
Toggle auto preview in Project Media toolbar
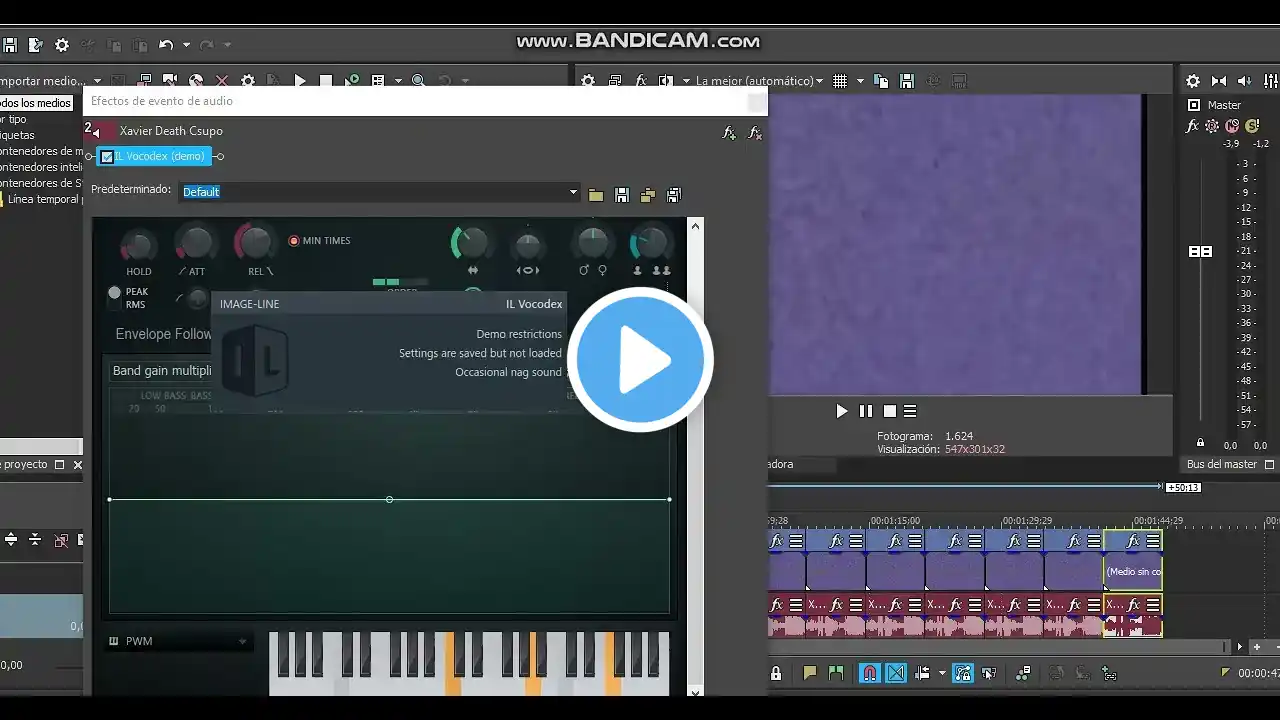pyautogui.click(x=352, y=81)
